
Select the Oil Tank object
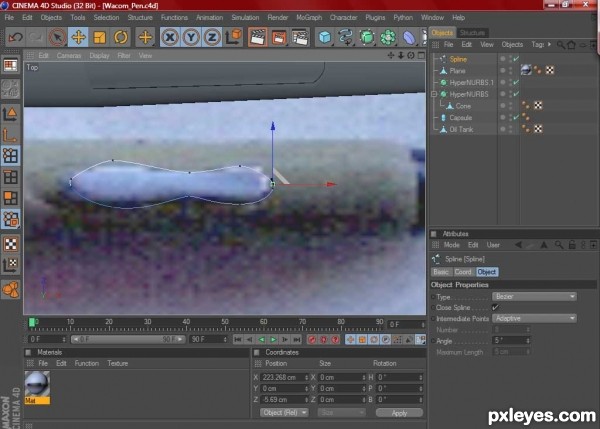point(461,129)
